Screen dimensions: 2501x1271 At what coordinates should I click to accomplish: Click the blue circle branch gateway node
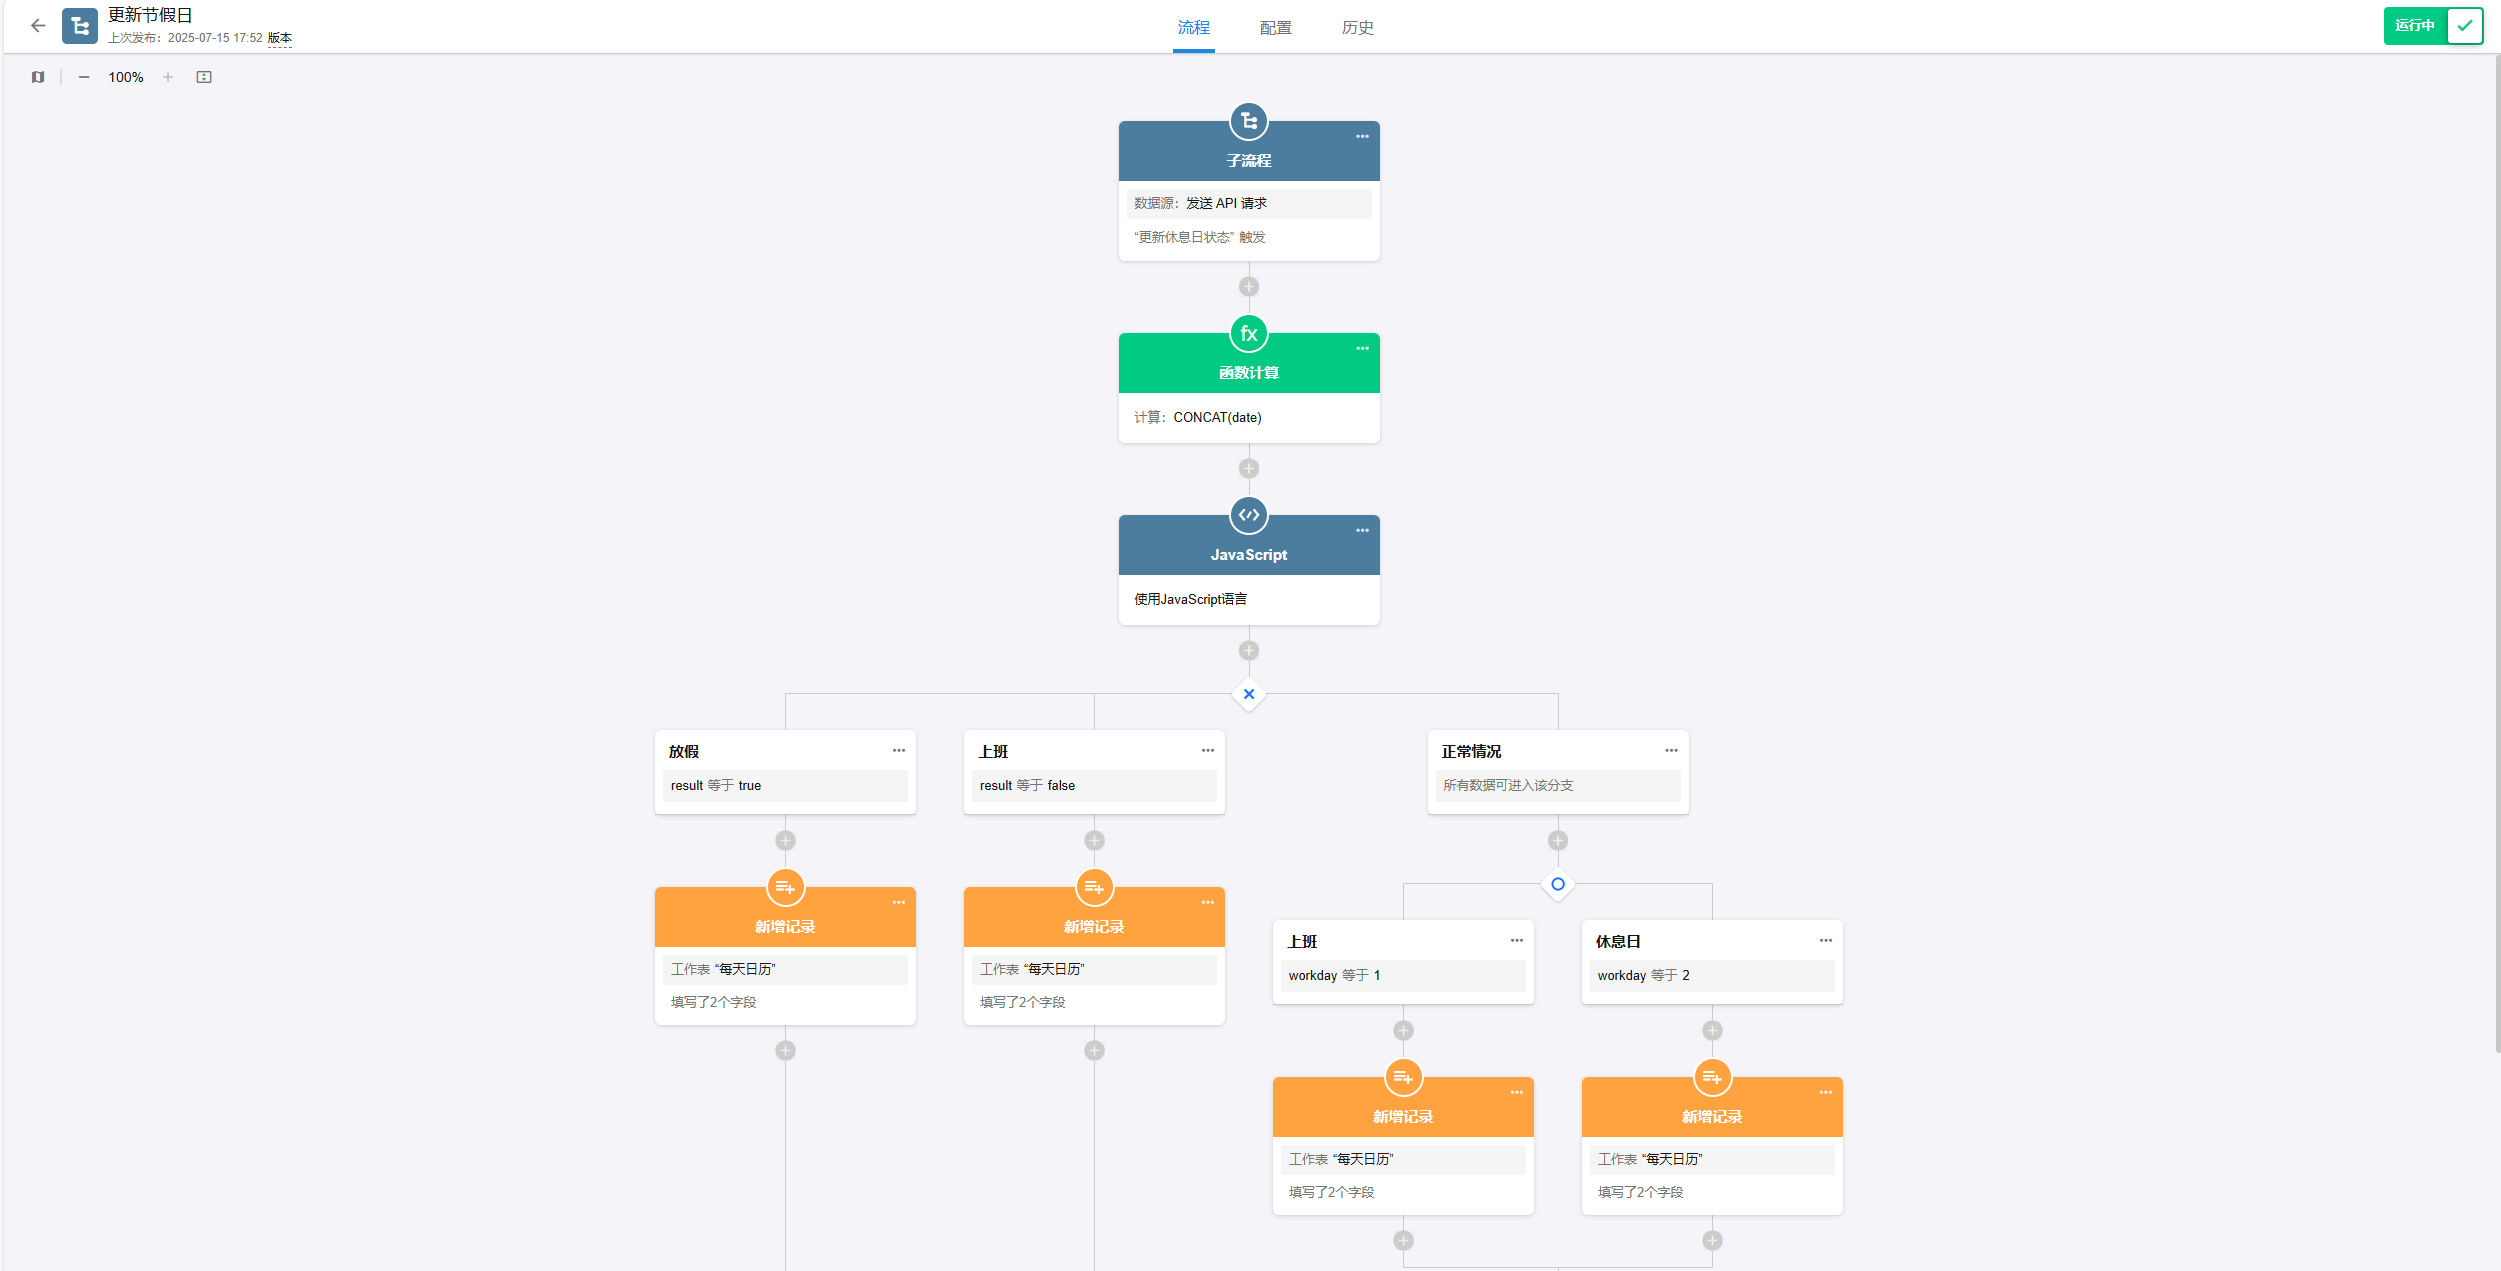point(1558,884)
